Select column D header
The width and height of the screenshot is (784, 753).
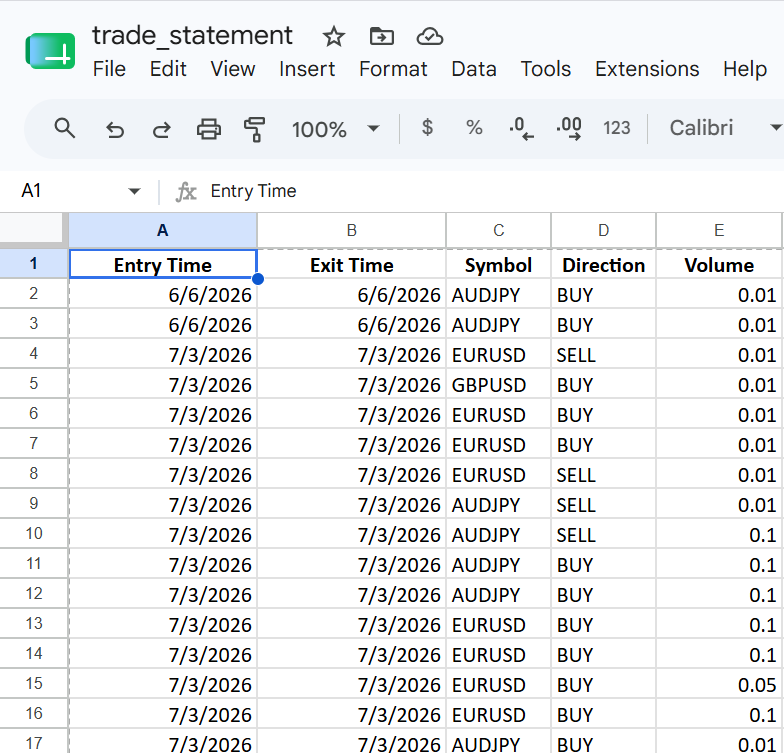(604, 230)
